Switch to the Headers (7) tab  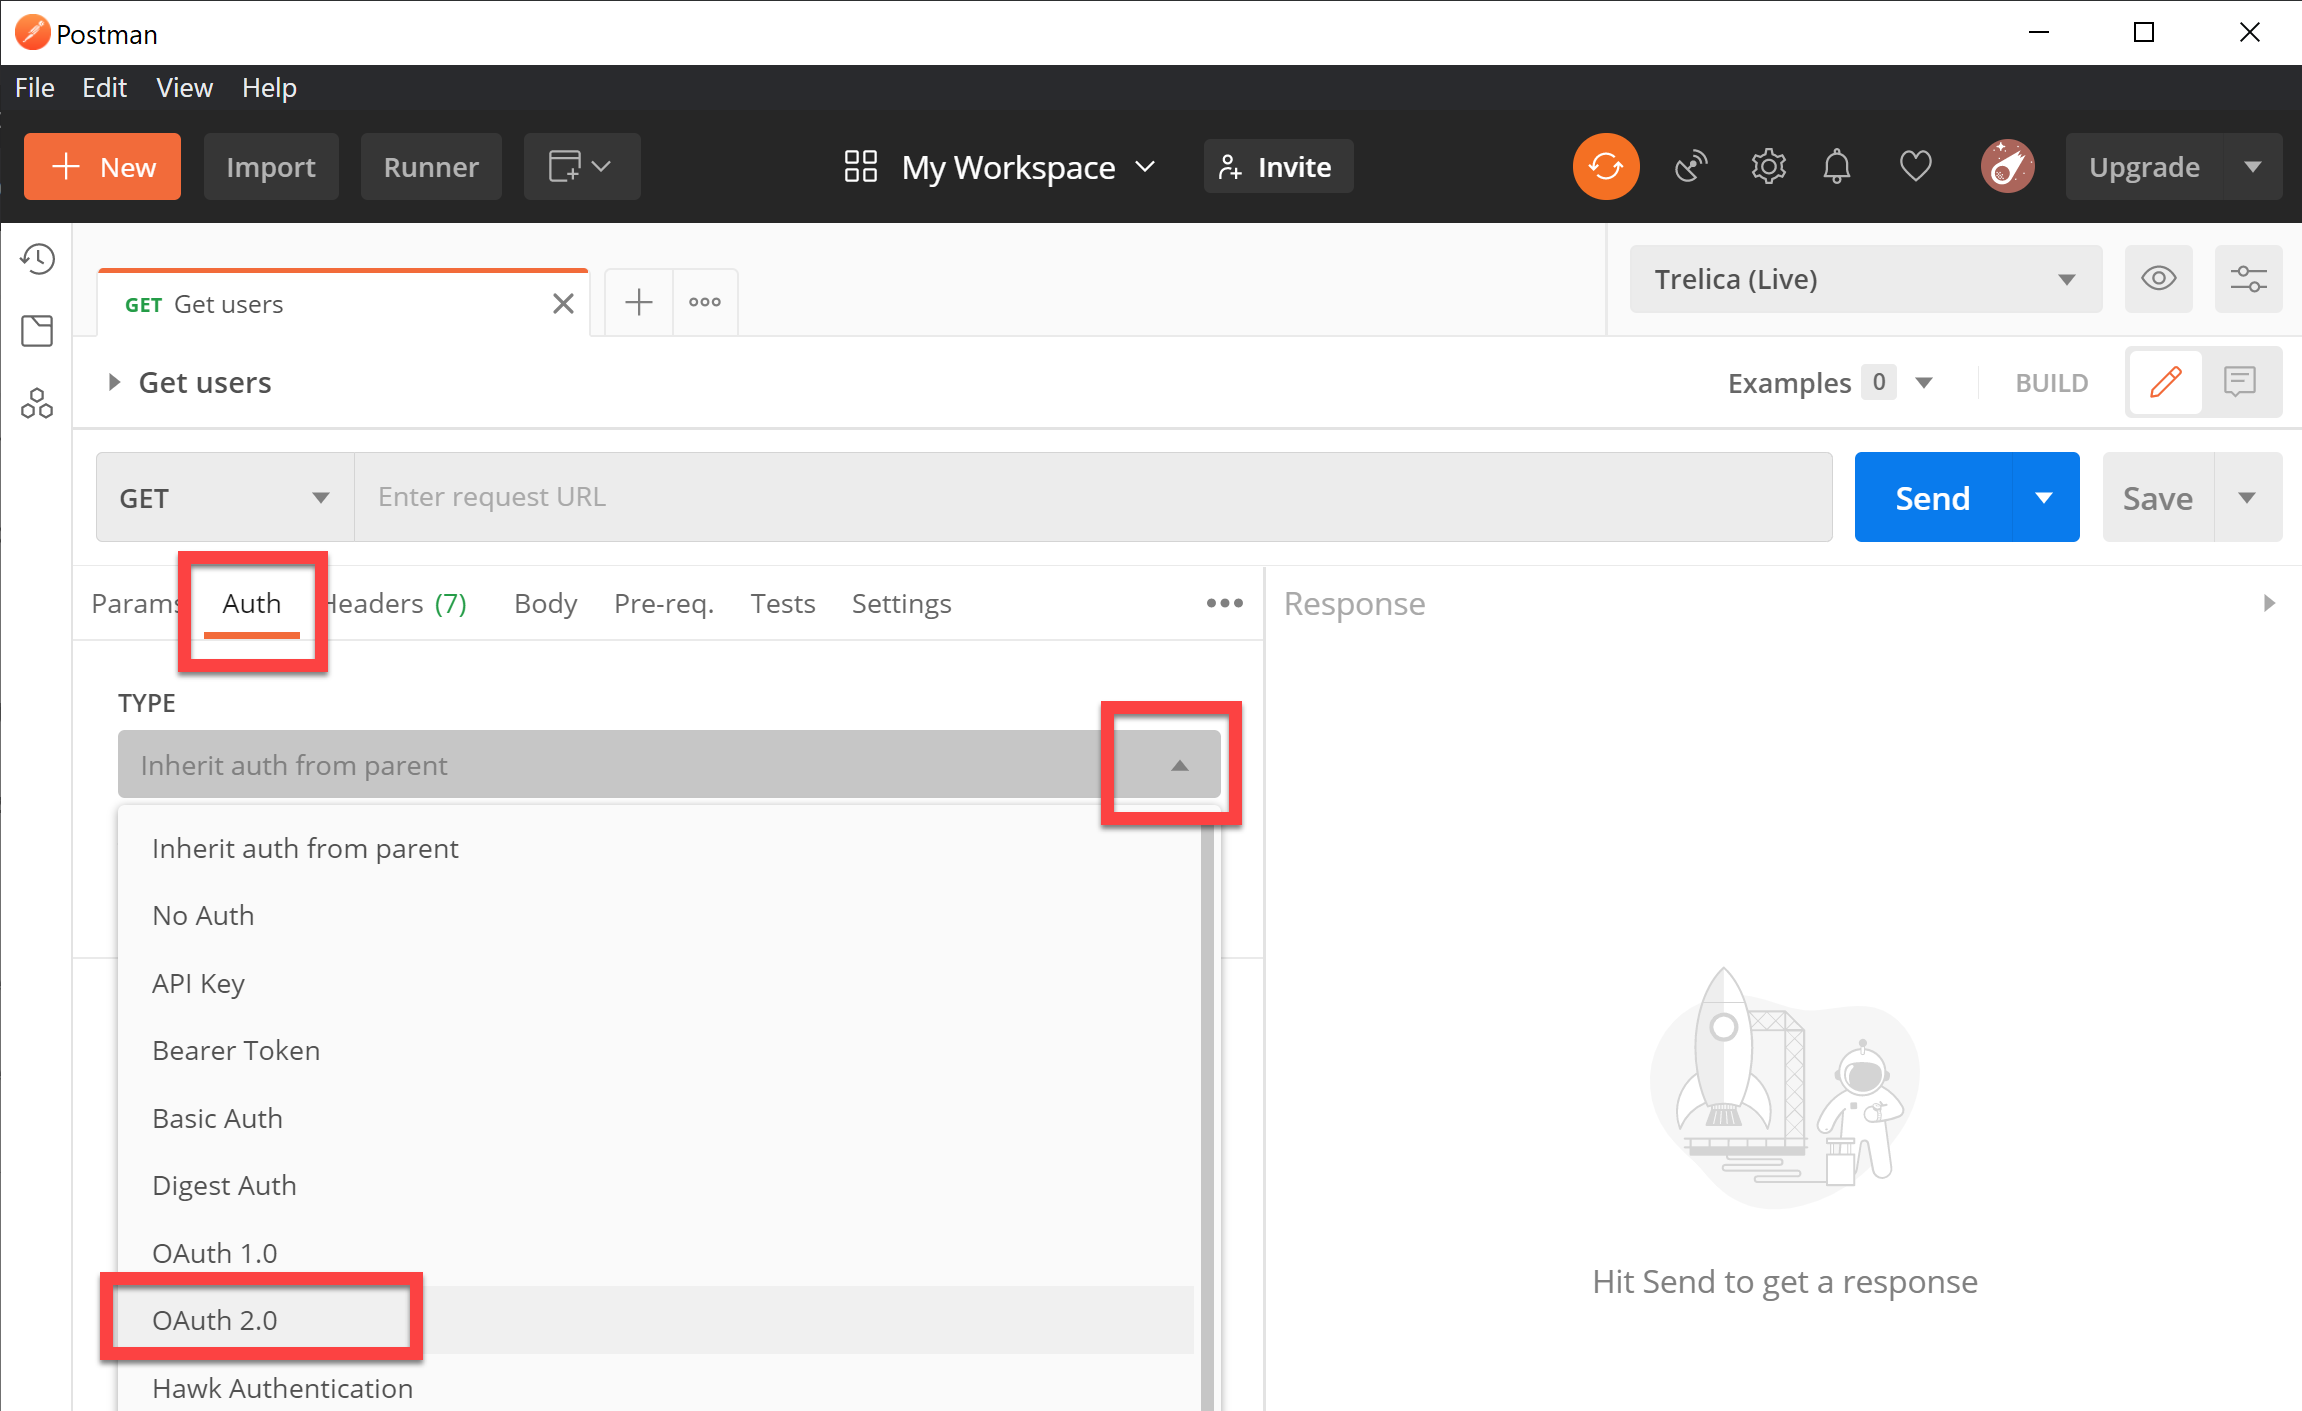click(x=396, y=603)
